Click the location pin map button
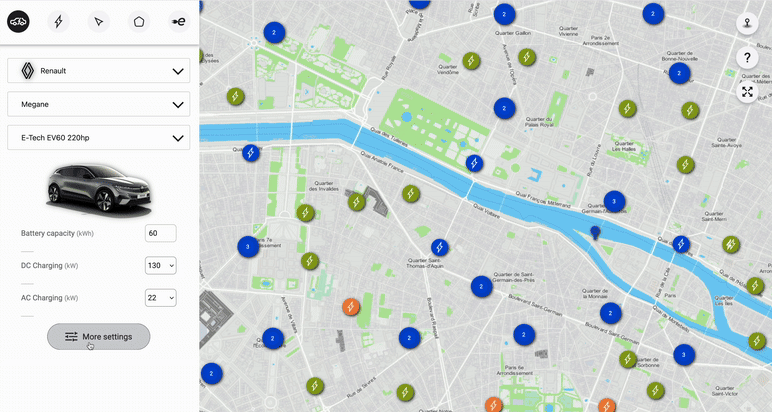Image resolution: width=772 pixels, height=412 pixels. [747, 23]
